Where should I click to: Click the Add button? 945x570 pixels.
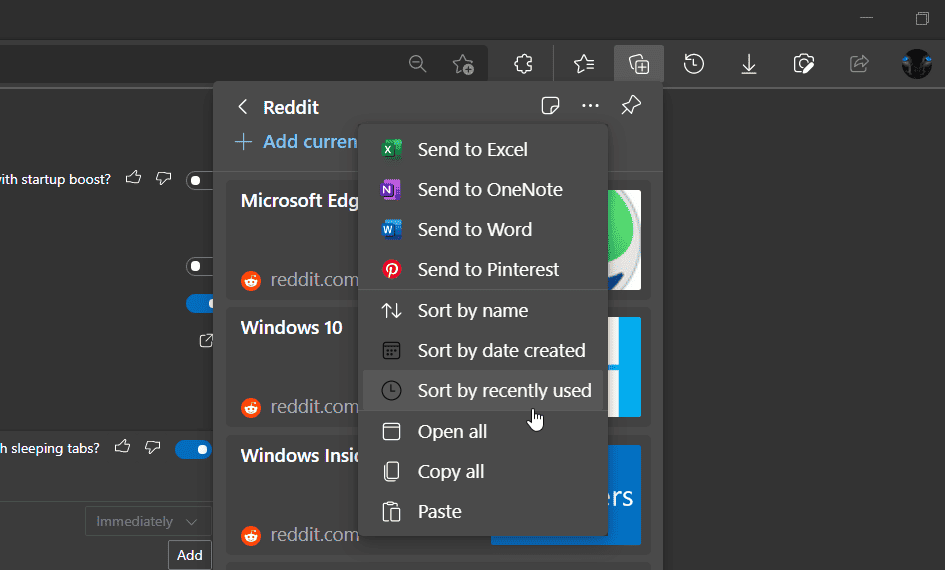[190, 555]
